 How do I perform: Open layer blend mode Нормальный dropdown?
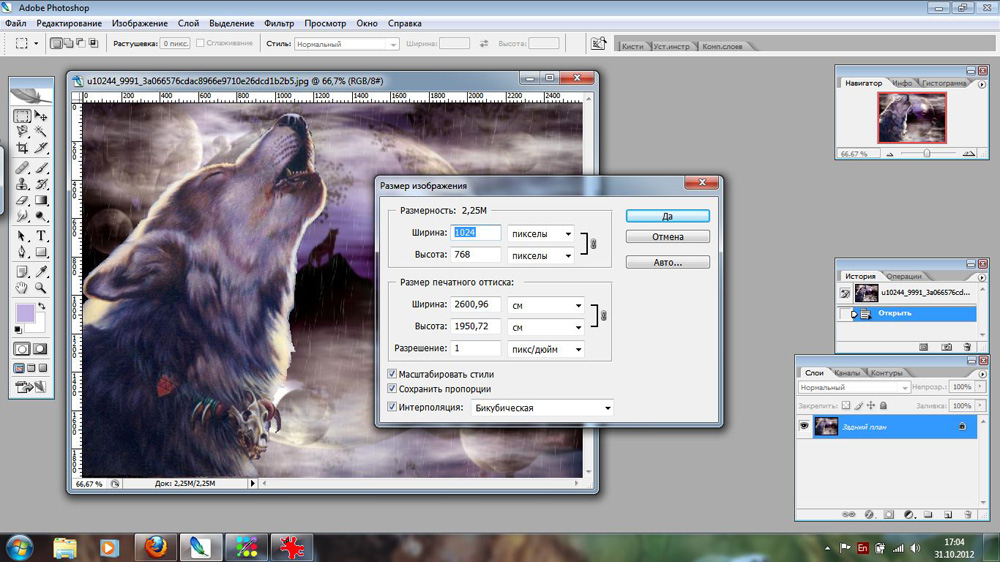pyautogui.click(x=853, y=387)
